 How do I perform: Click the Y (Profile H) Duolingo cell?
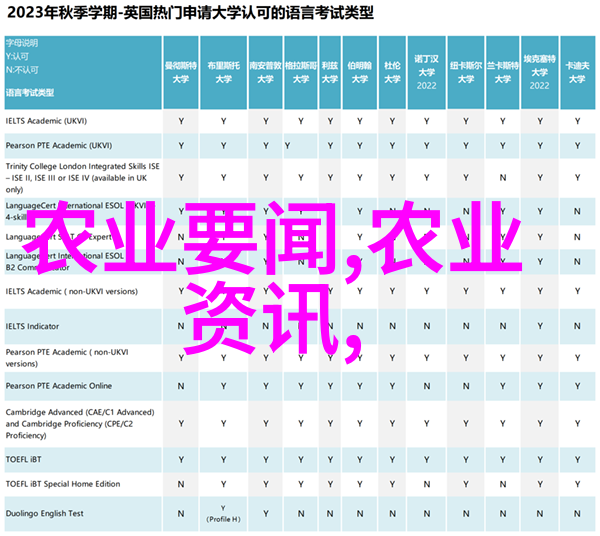[223, 514]
